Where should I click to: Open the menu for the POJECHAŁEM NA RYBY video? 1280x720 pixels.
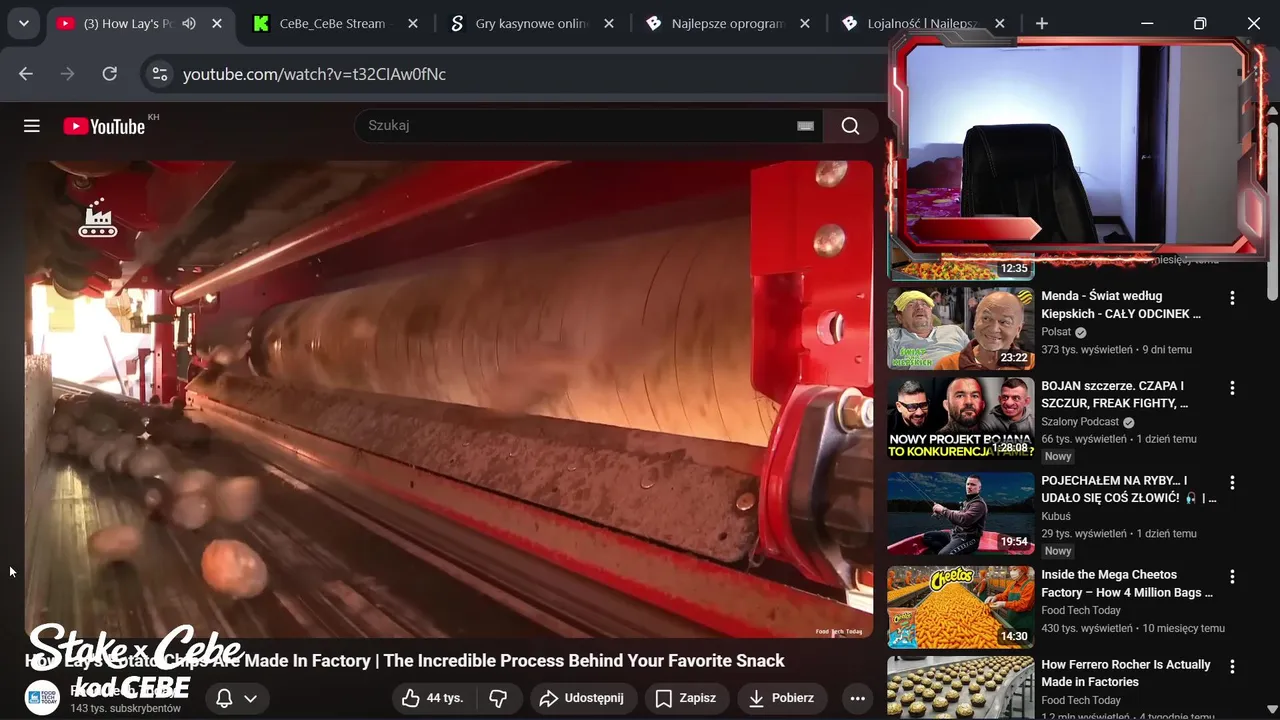[1232, 482]
